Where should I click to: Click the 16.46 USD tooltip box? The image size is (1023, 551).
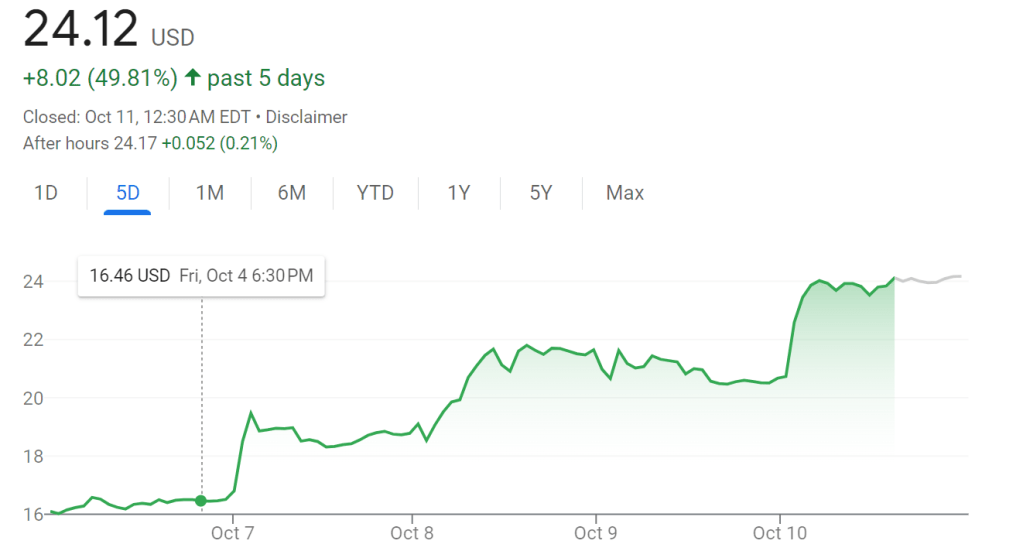[201, 276]
